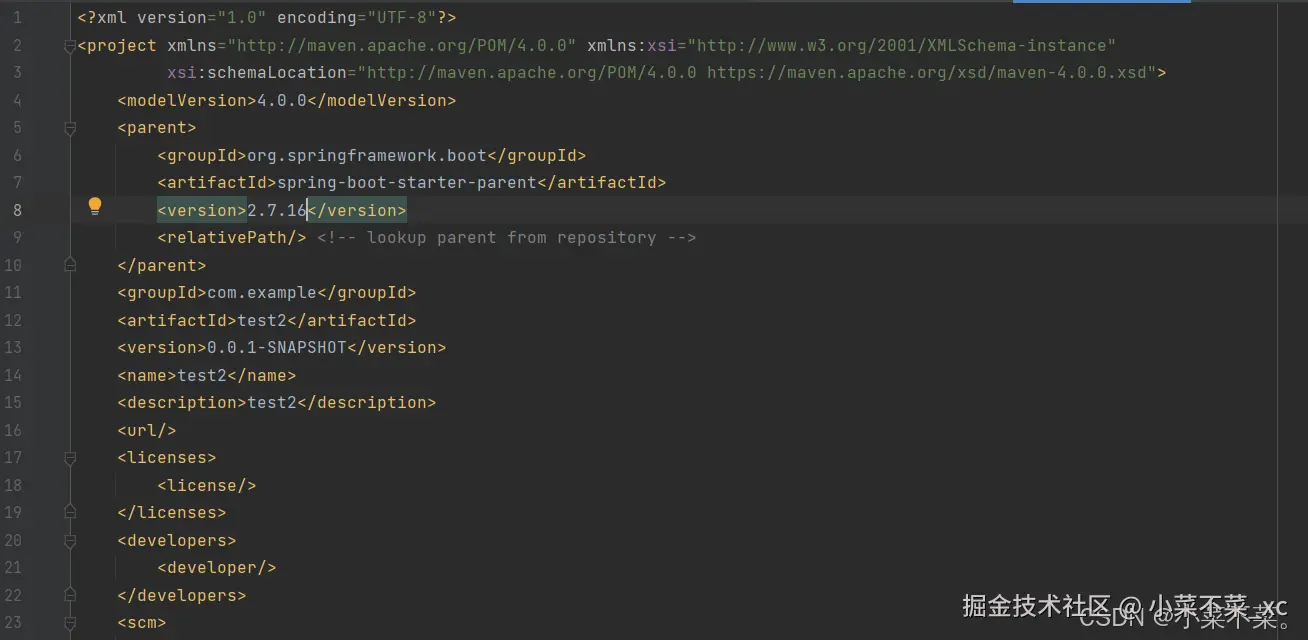
Task: Click the 0.0.1-SNAPSHOT version text
Action: tap(276, 347)
